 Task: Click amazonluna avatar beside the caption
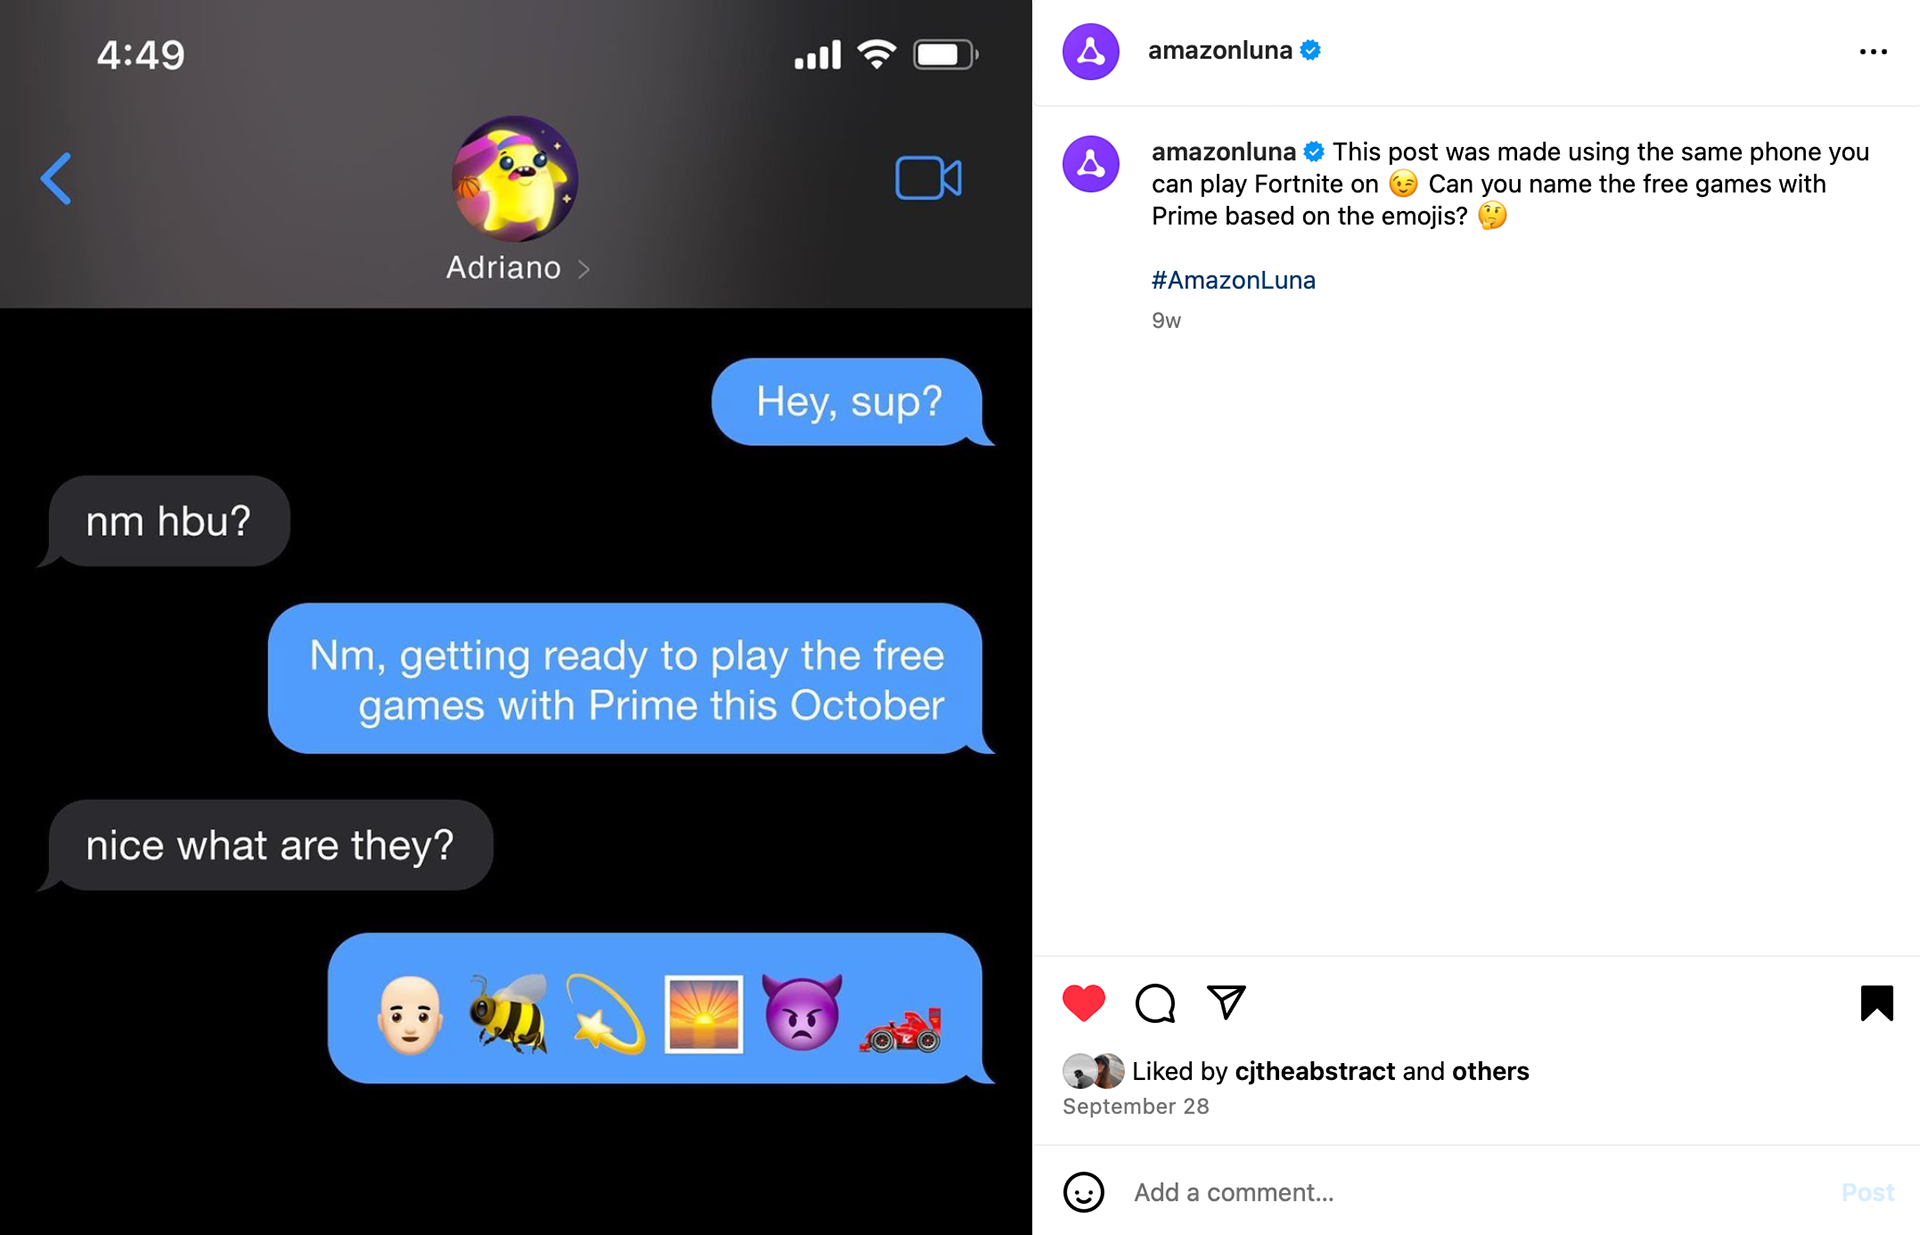[1090, 164]
